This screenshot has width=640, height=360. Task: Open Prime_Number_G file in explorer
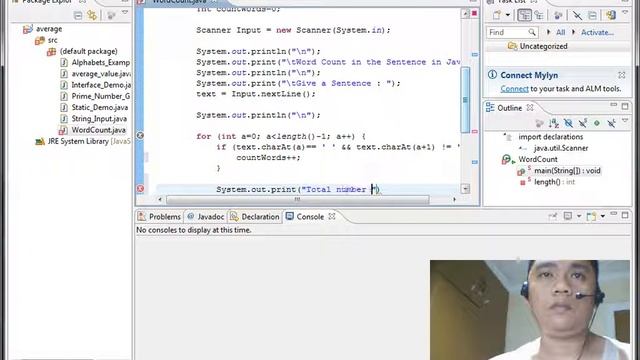[101, 96]
